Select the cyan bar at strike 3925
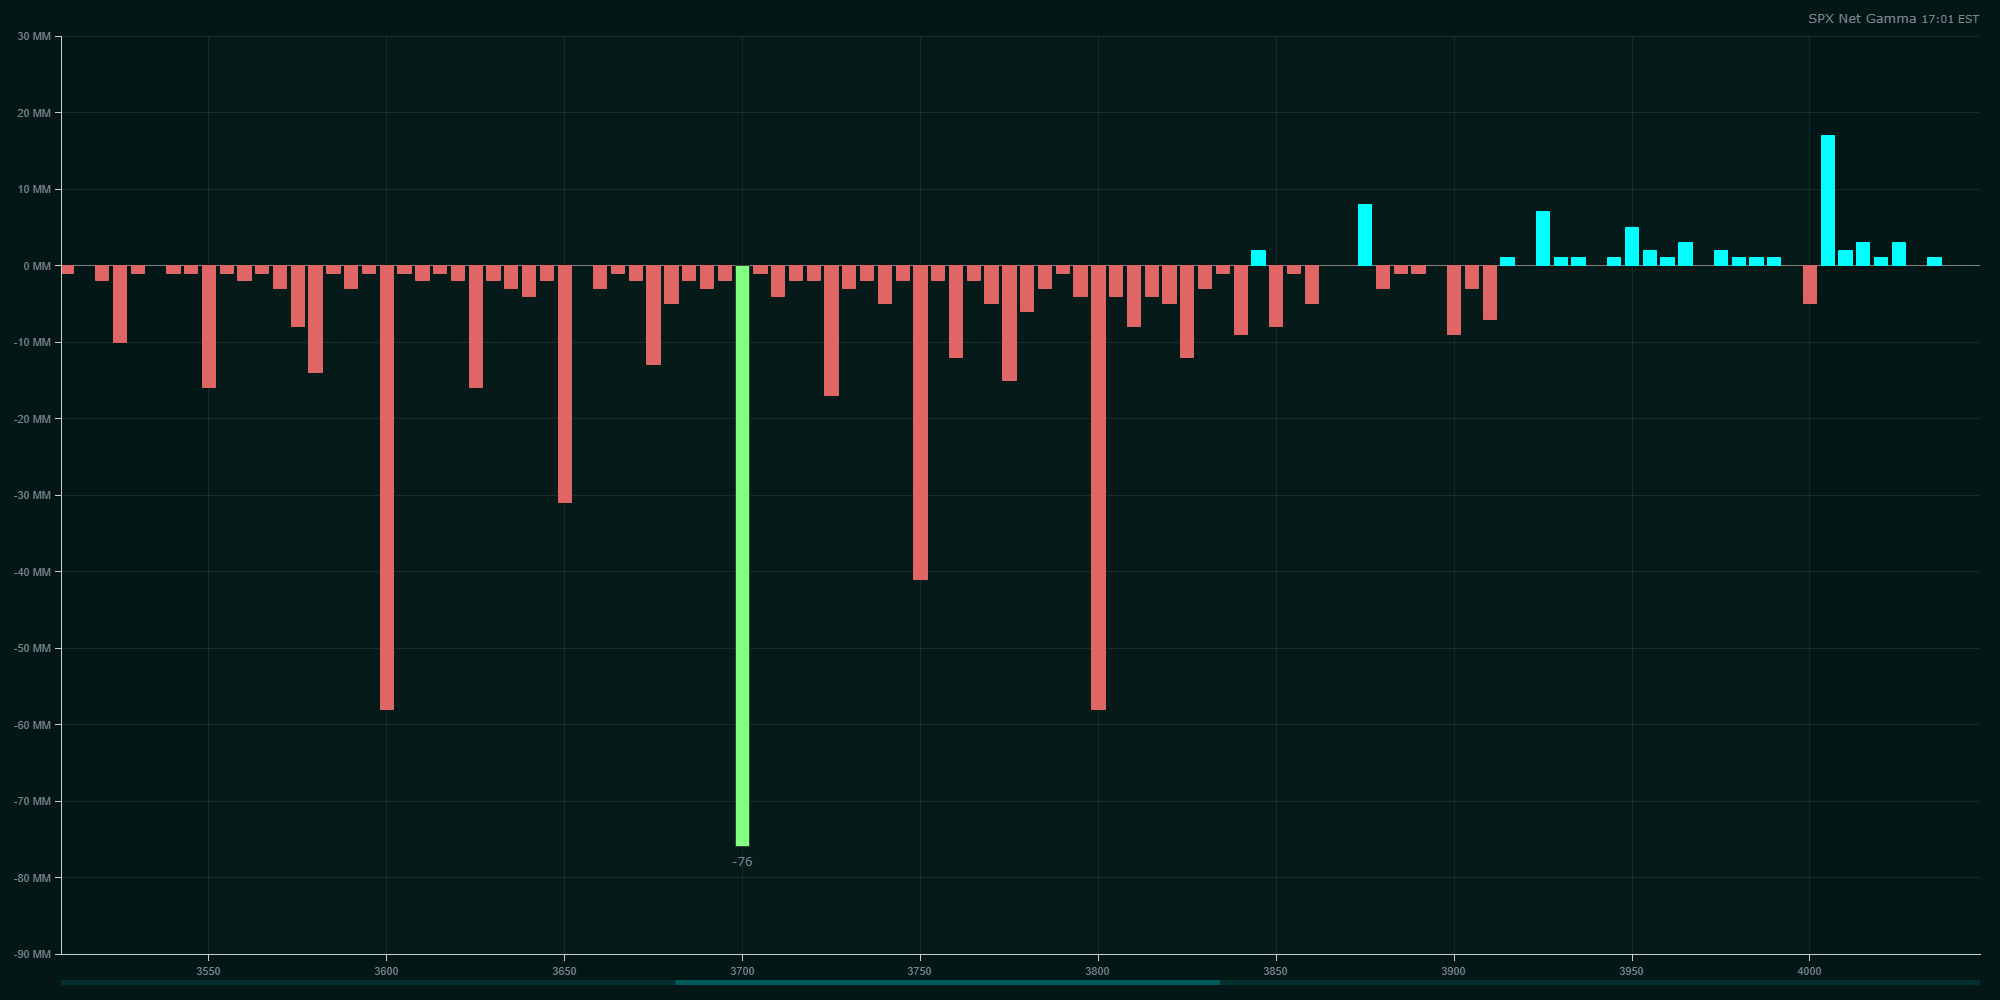The width and height of the screenshot is (2000, 1000). (1543, 238)
